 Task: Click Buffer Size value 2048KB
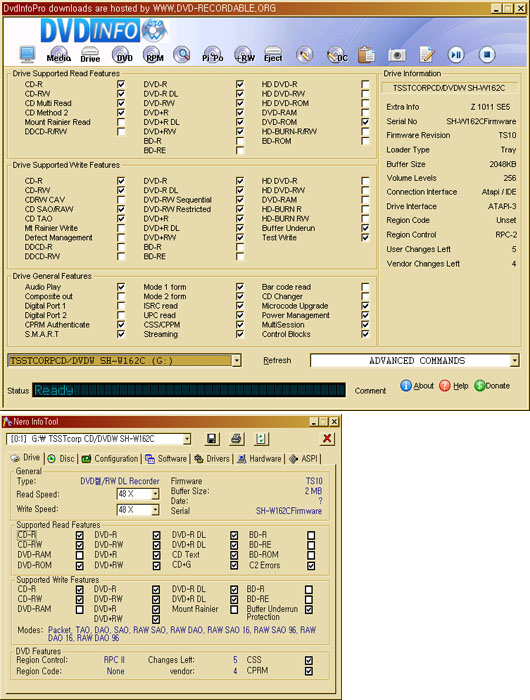click(503, 164)
